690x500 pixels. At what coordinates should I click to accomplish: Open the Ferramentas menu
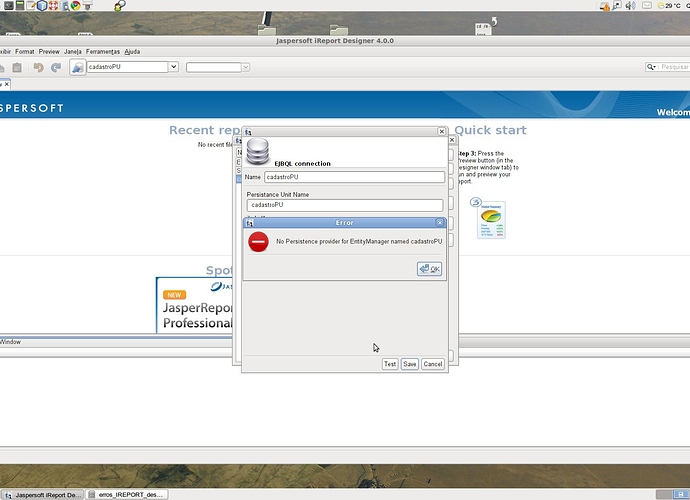[103, 51]
